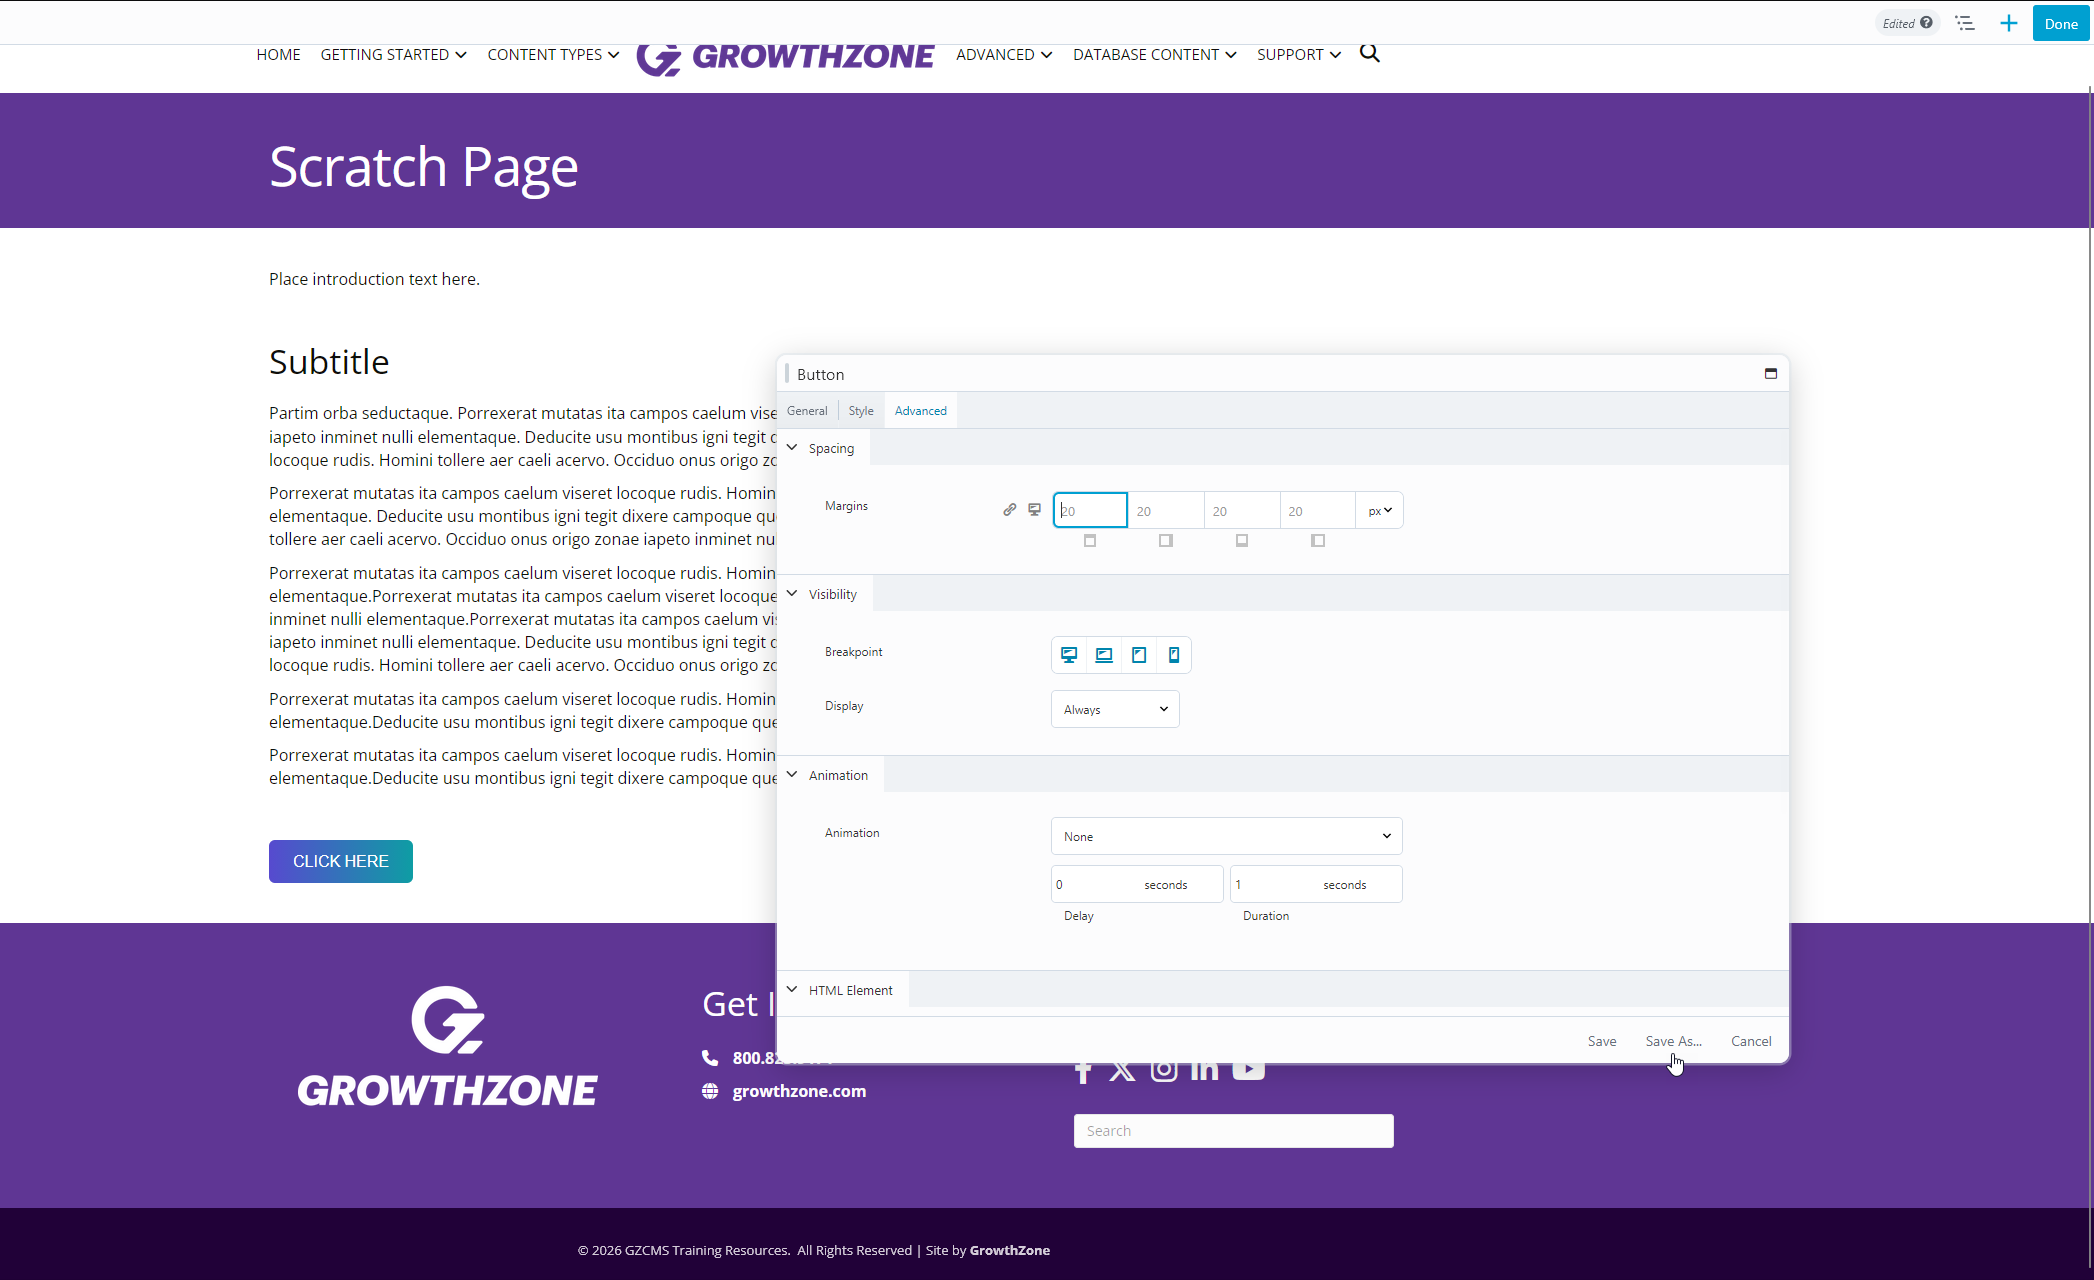This screenshot has width=2094, height=1280.
Task: Click the help icon next to Edited
Action: 1926,23
